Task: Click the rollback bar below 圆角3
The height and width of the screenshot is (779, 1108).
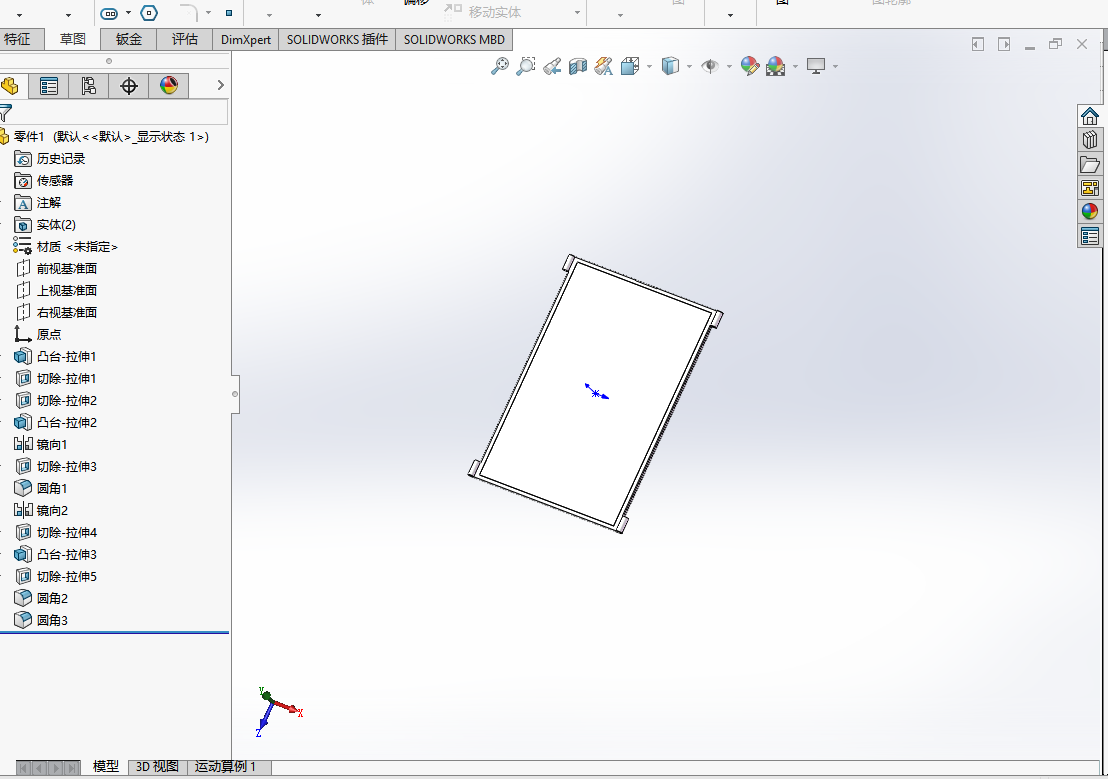Action: [x=114, y=633]
